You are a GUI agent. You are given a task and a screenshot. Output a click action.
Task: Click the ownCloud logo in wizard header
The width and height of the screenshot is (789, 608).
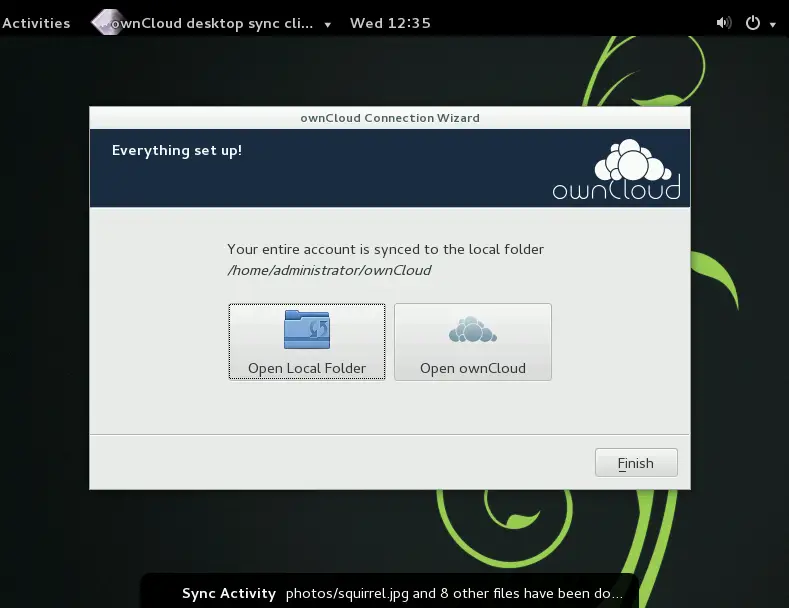pos(617,169)
